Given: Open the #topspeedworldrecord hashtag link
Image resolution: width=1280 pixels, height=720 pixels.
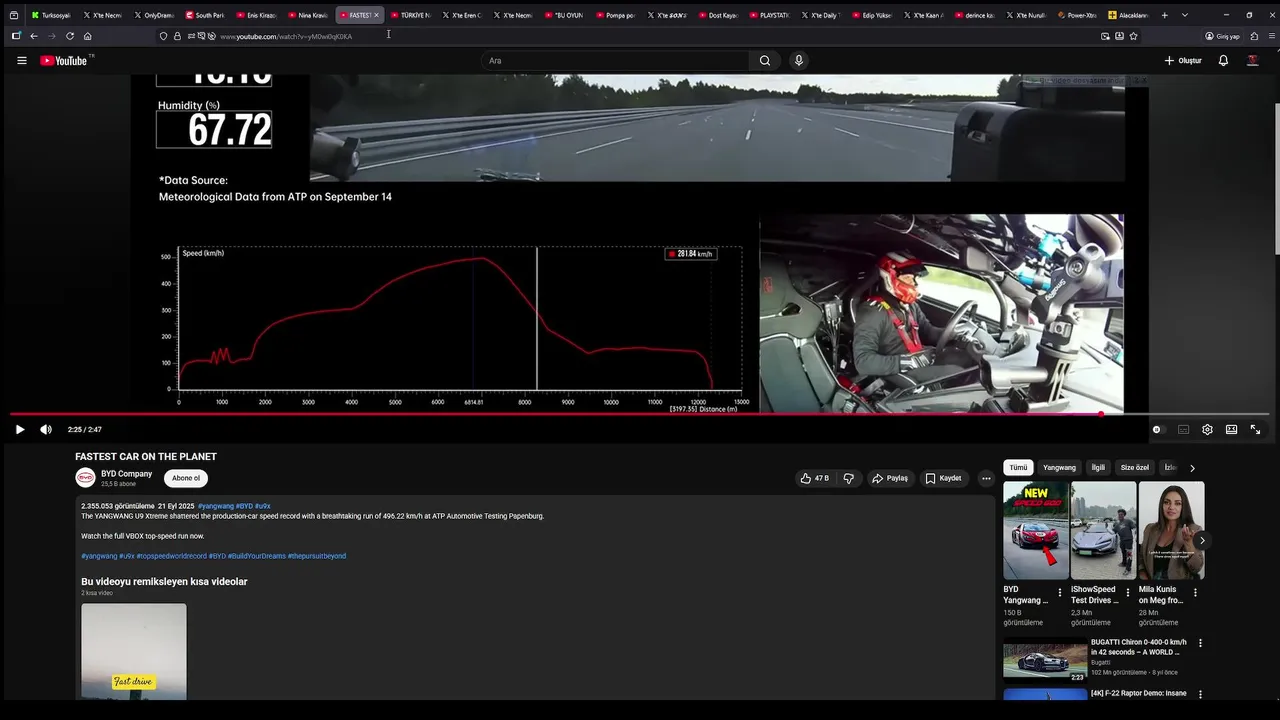Looking at the screenshot, I should point(172,556).
